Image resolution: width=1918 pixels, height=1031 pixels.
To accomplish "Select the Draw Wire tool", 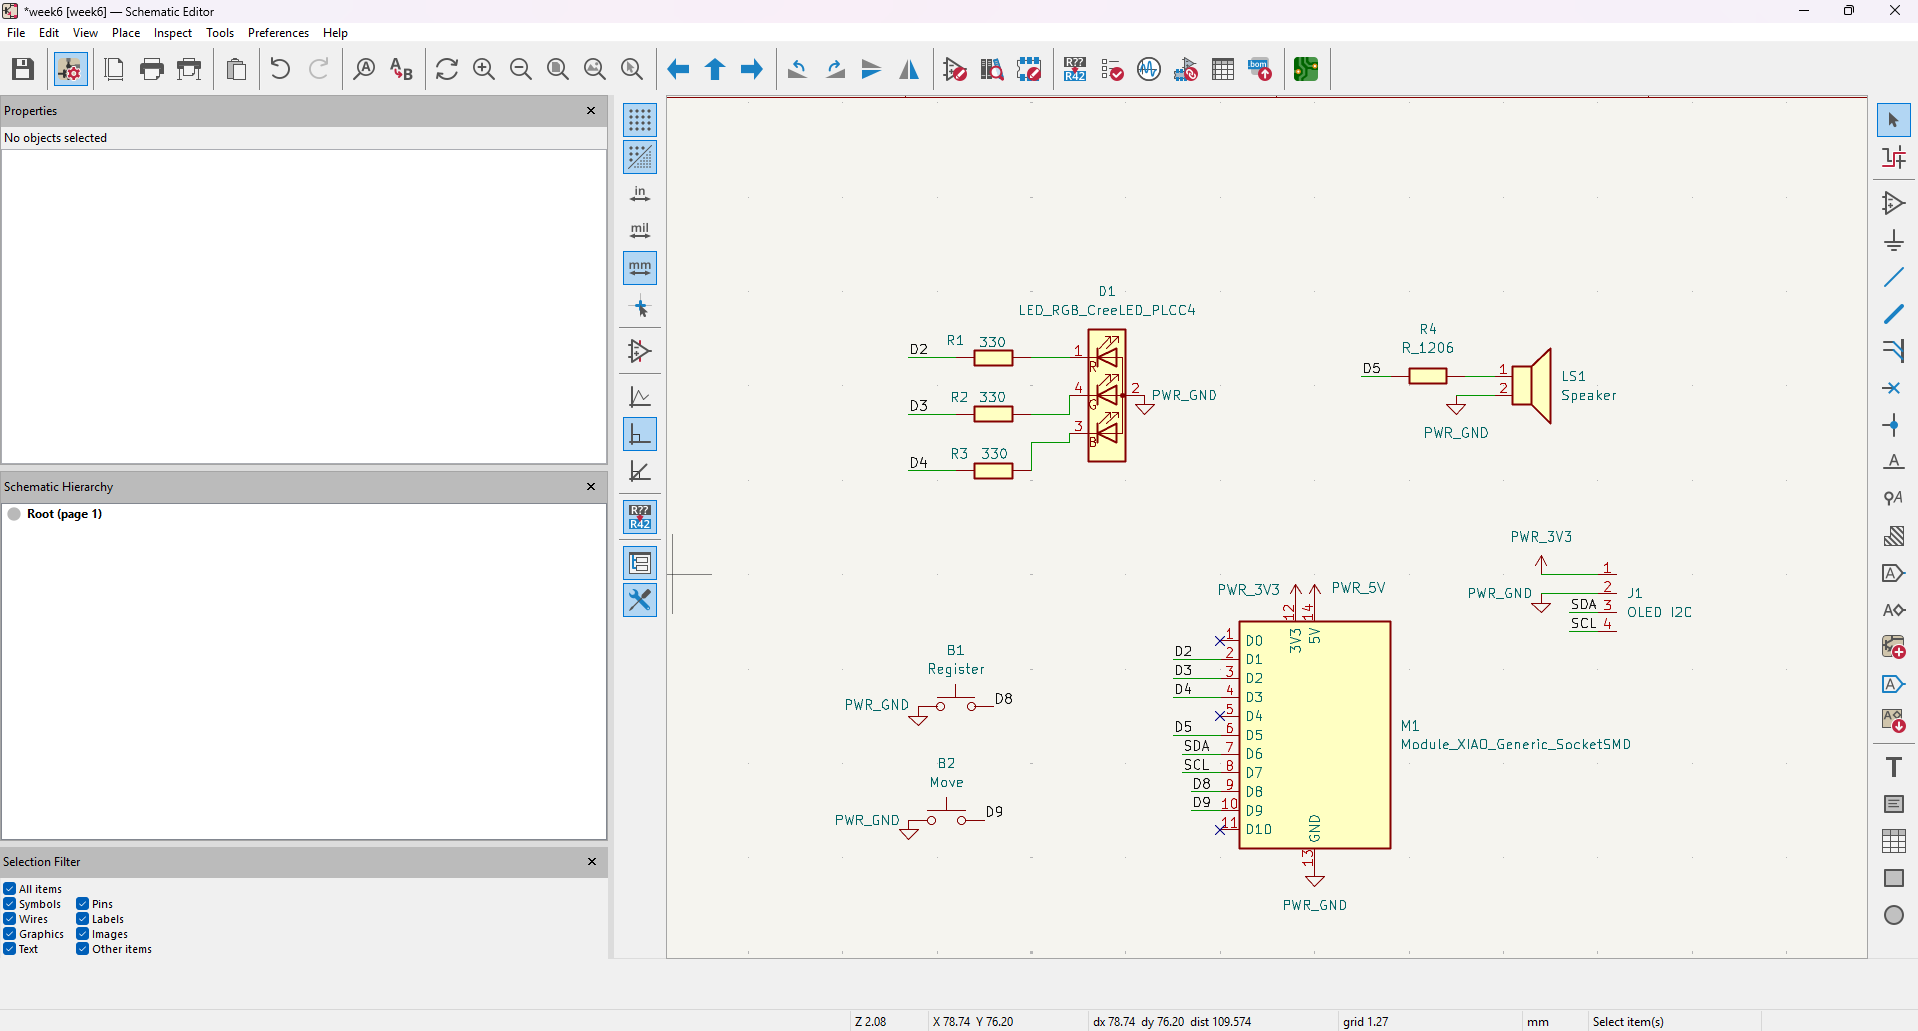I will coord(1893,277).
